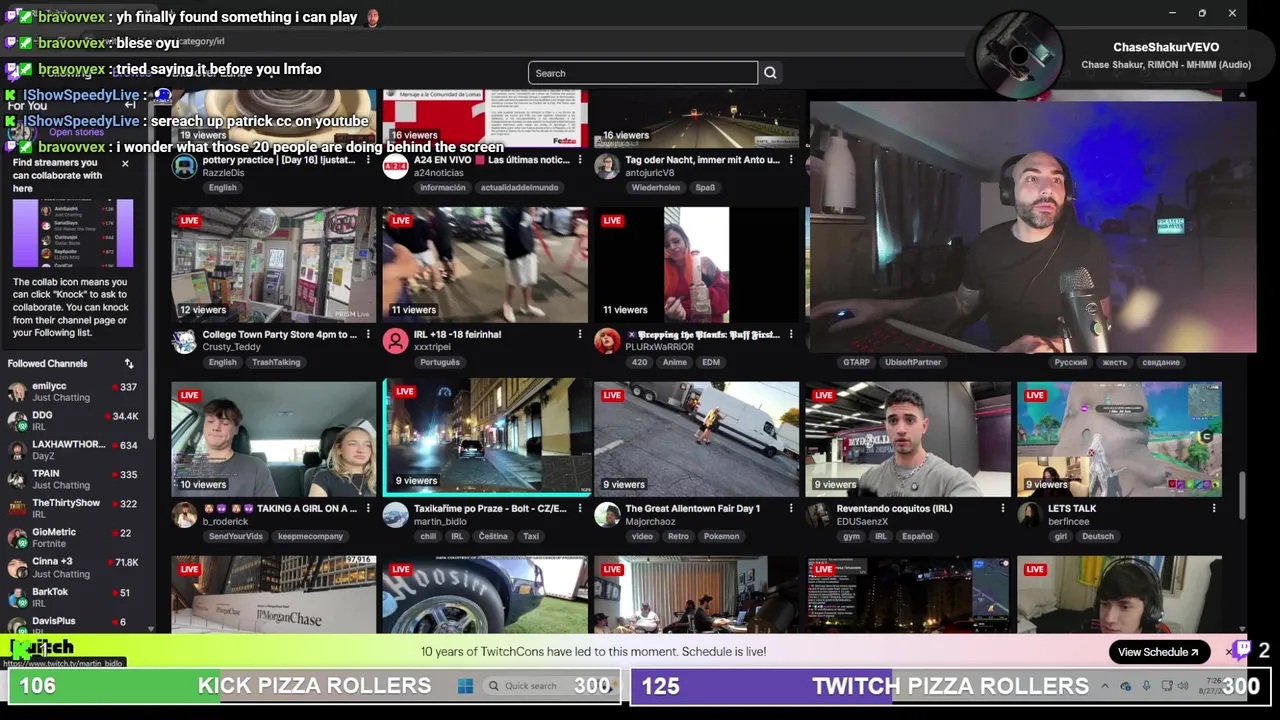The image size is (1280, 720).
Task: Open GioMetric Fortnite channel
Action: [x=75, y=538]
